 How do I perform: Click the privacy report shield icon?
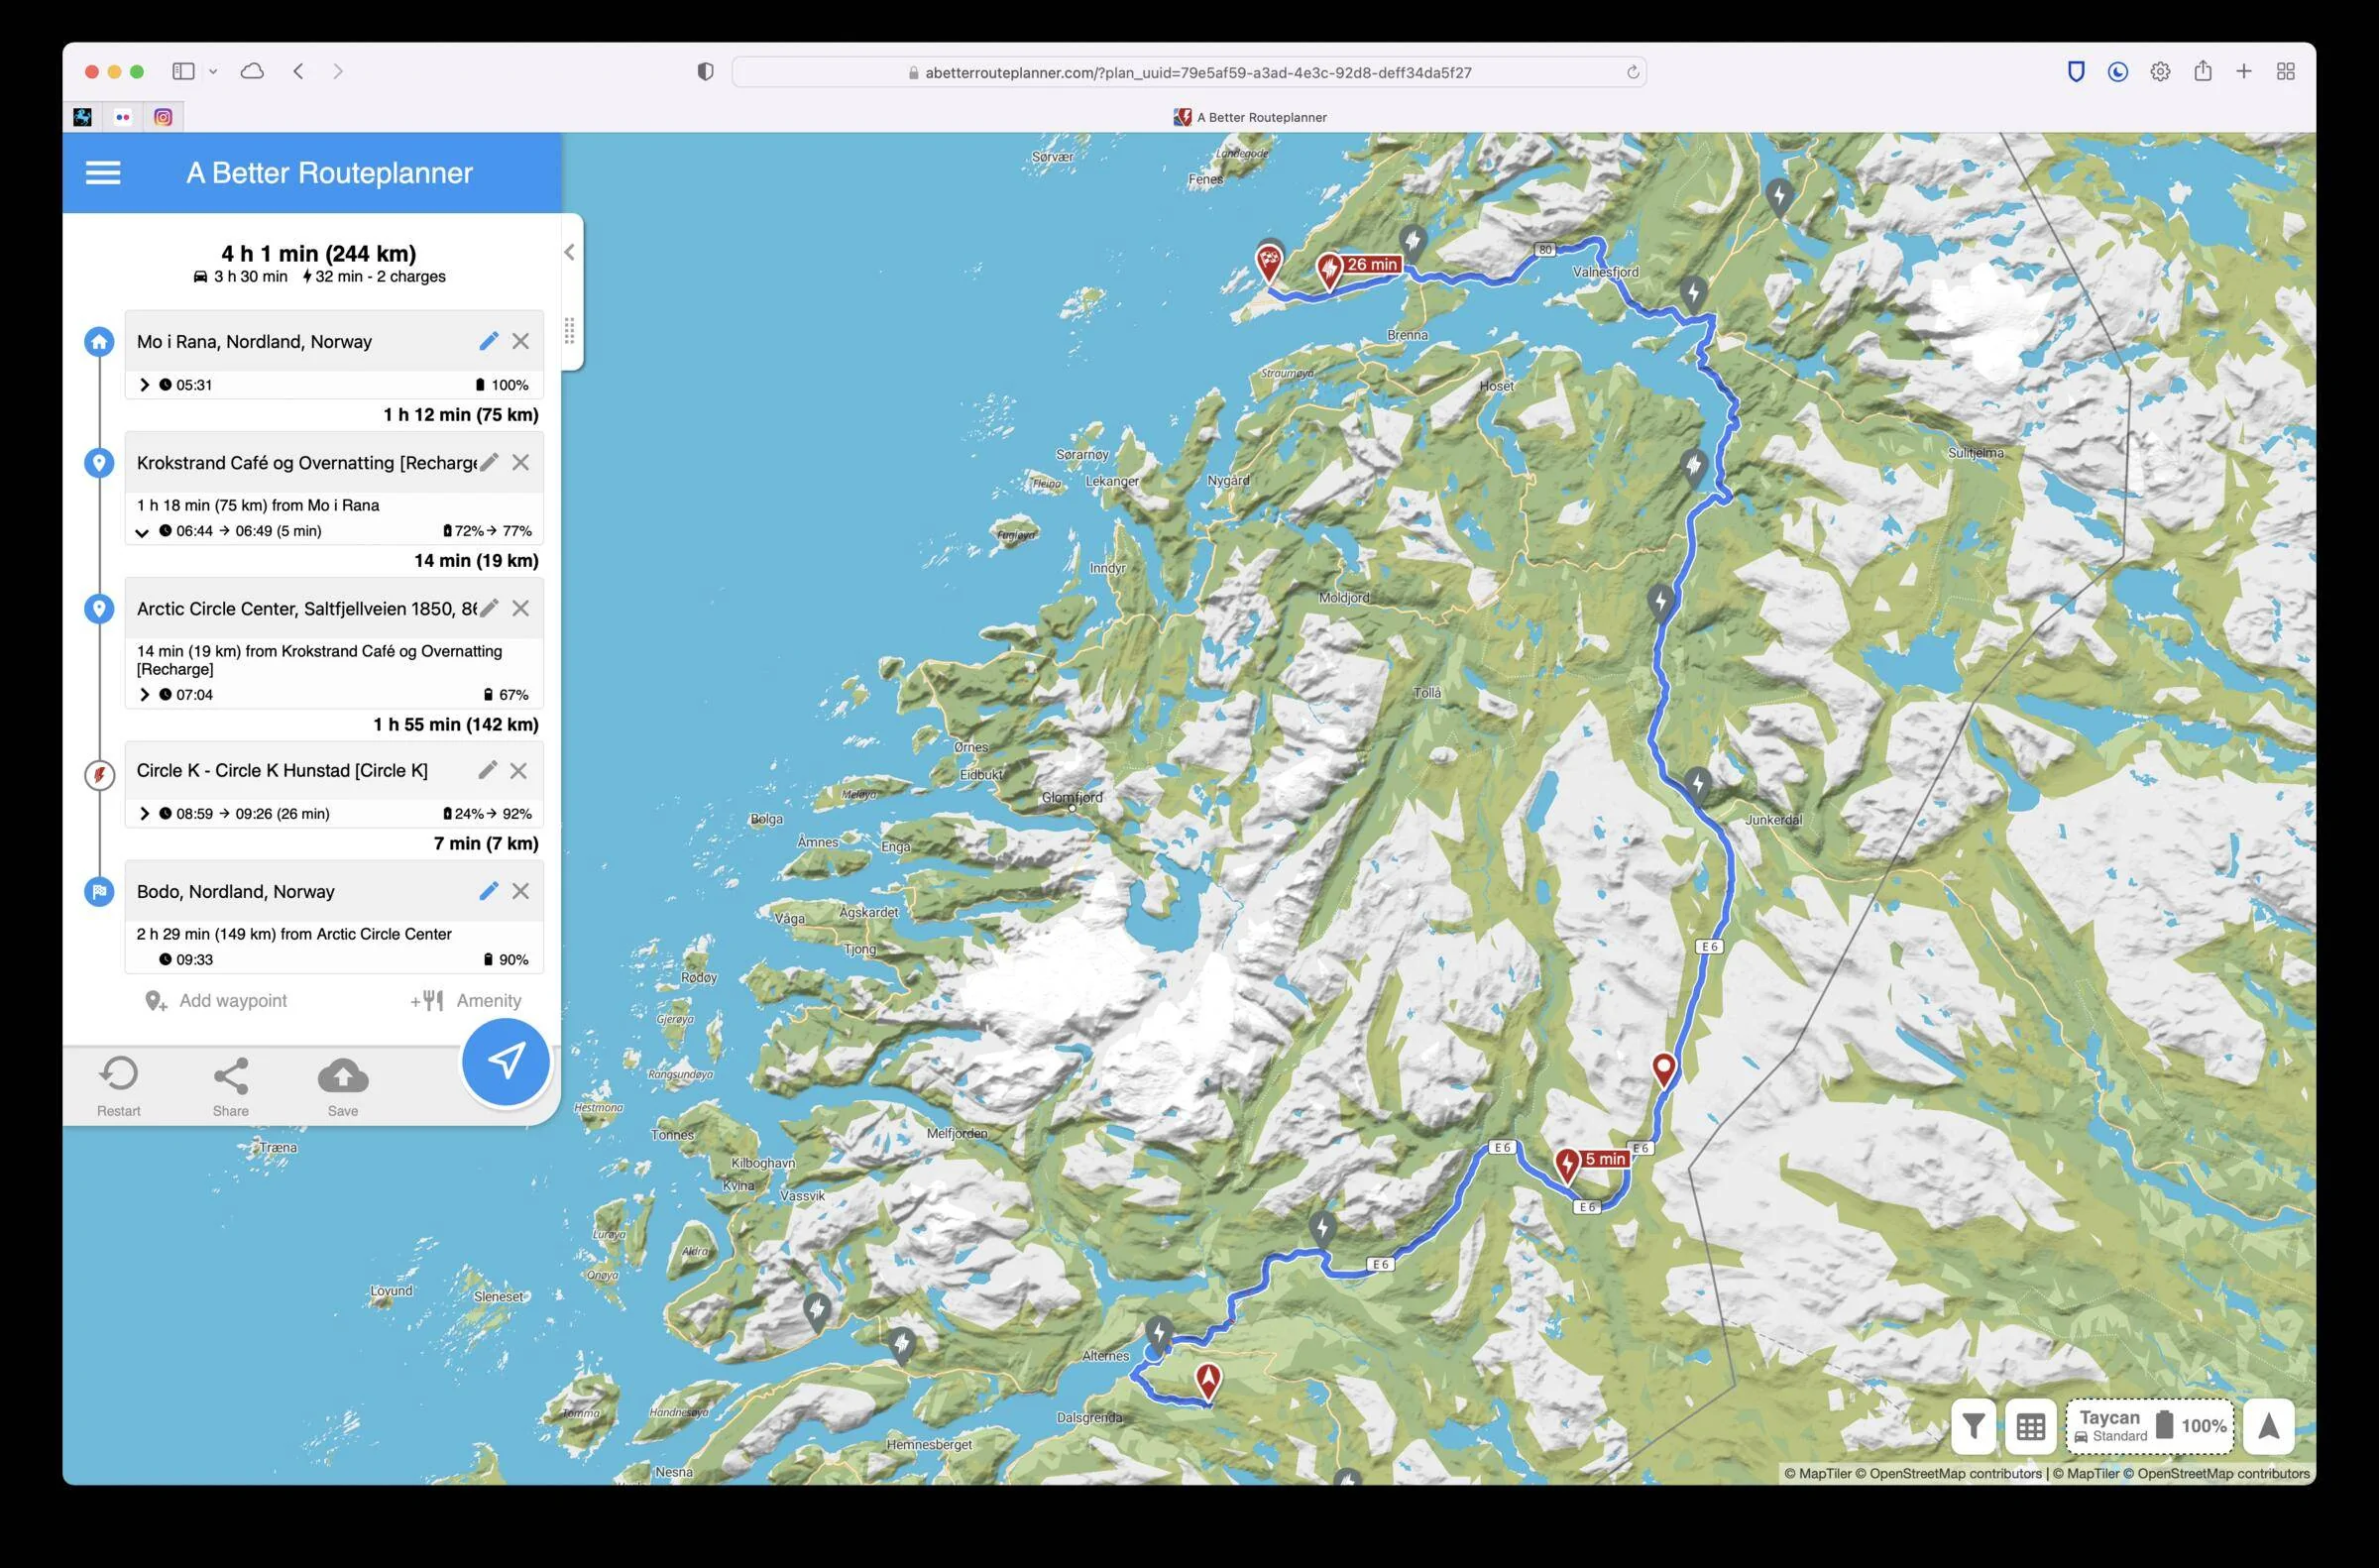coord(705,71)
